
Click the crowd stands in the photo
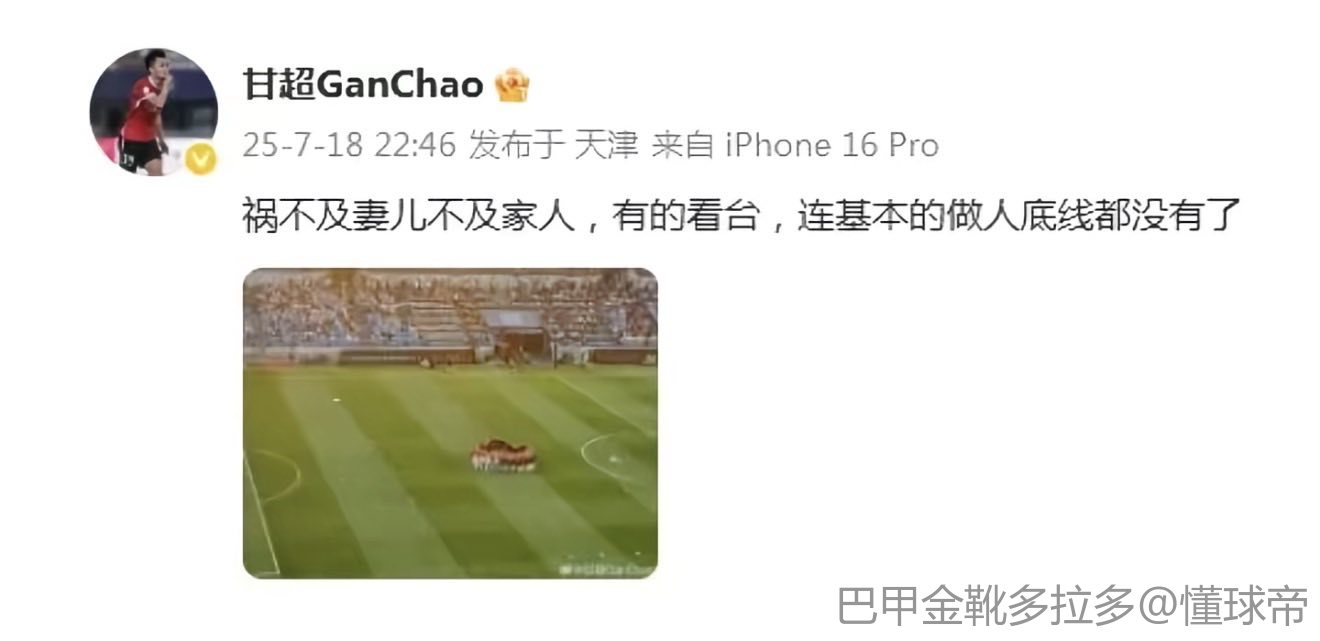[x=450, y=308]
